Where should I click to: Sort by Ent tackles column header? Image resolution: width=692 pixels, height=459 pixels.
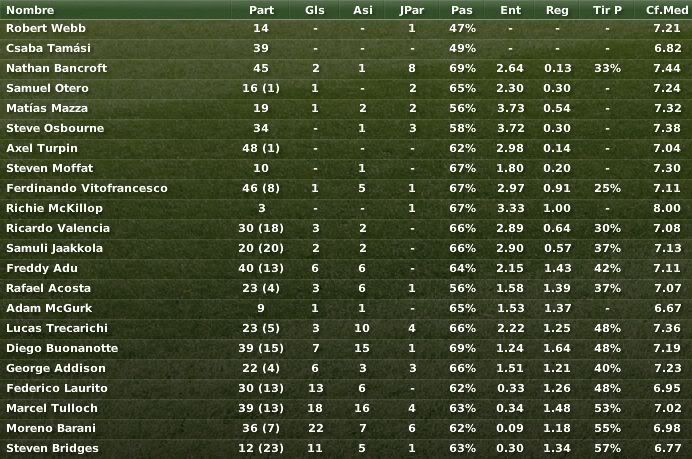coord(511,10)
